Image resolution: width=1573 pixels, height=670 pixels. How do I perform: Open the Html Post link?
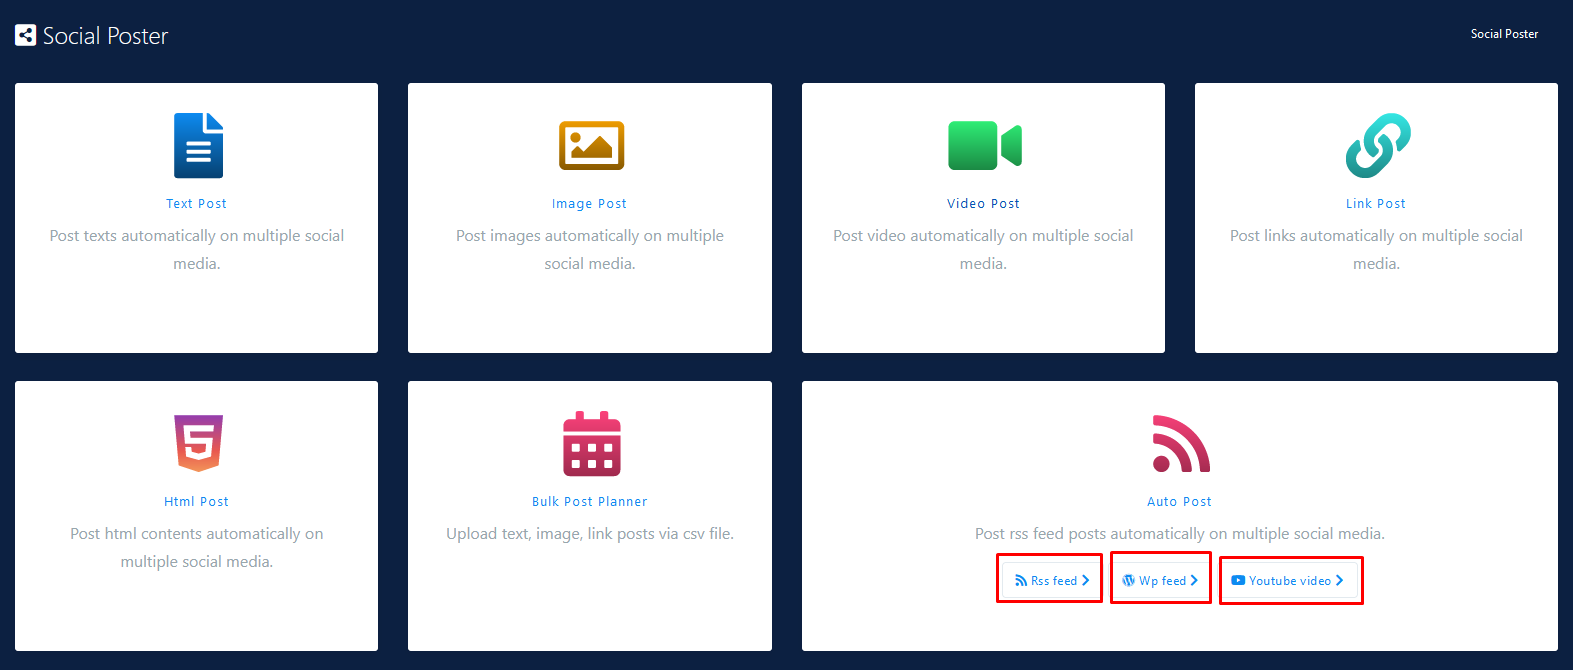[x=196, y=502]
